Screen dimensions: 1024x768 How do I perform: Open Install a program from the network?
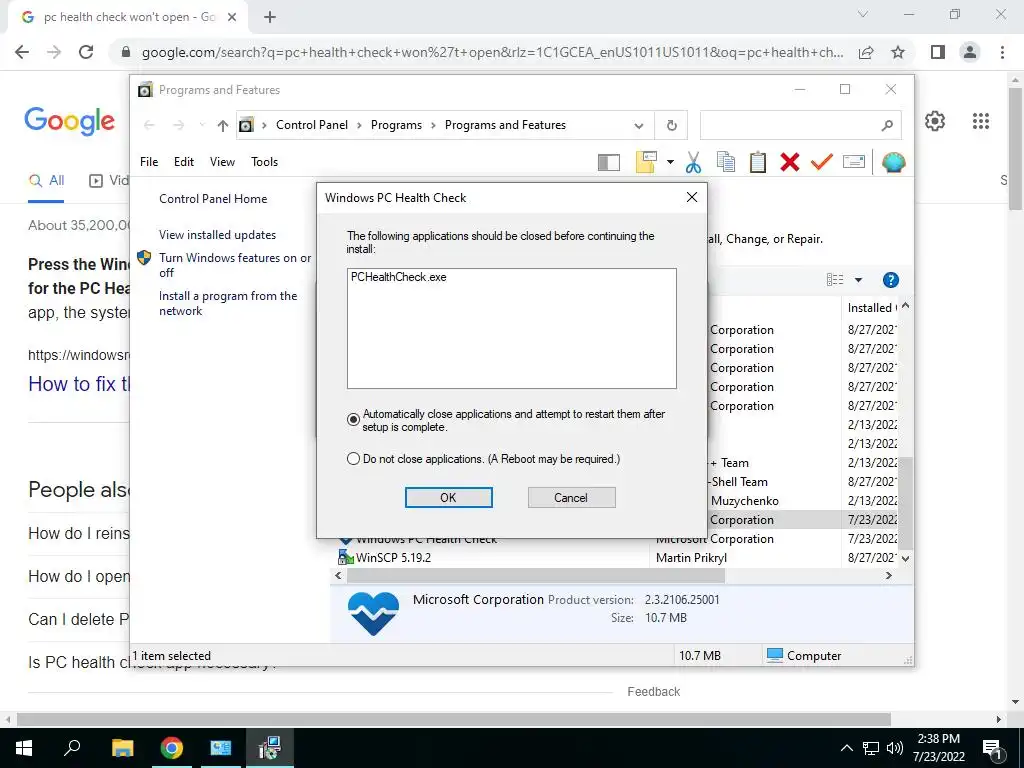pos(228,303)
